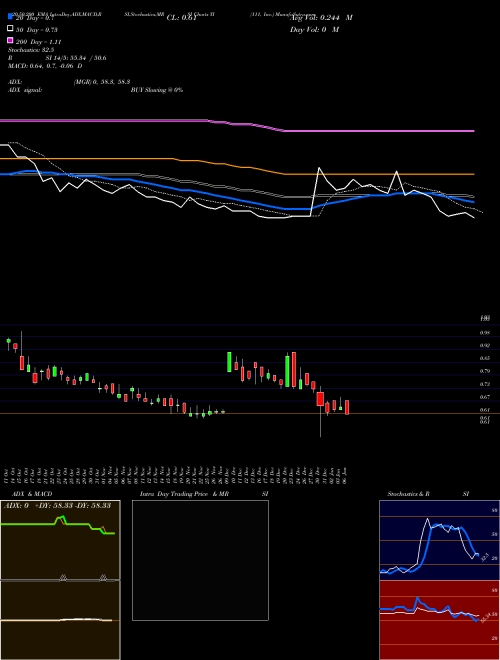This screenshot has height=660, width=500.
Task: Click the 'Intra Day Trading Price & MR' title
Action: (x=184, y=494)
